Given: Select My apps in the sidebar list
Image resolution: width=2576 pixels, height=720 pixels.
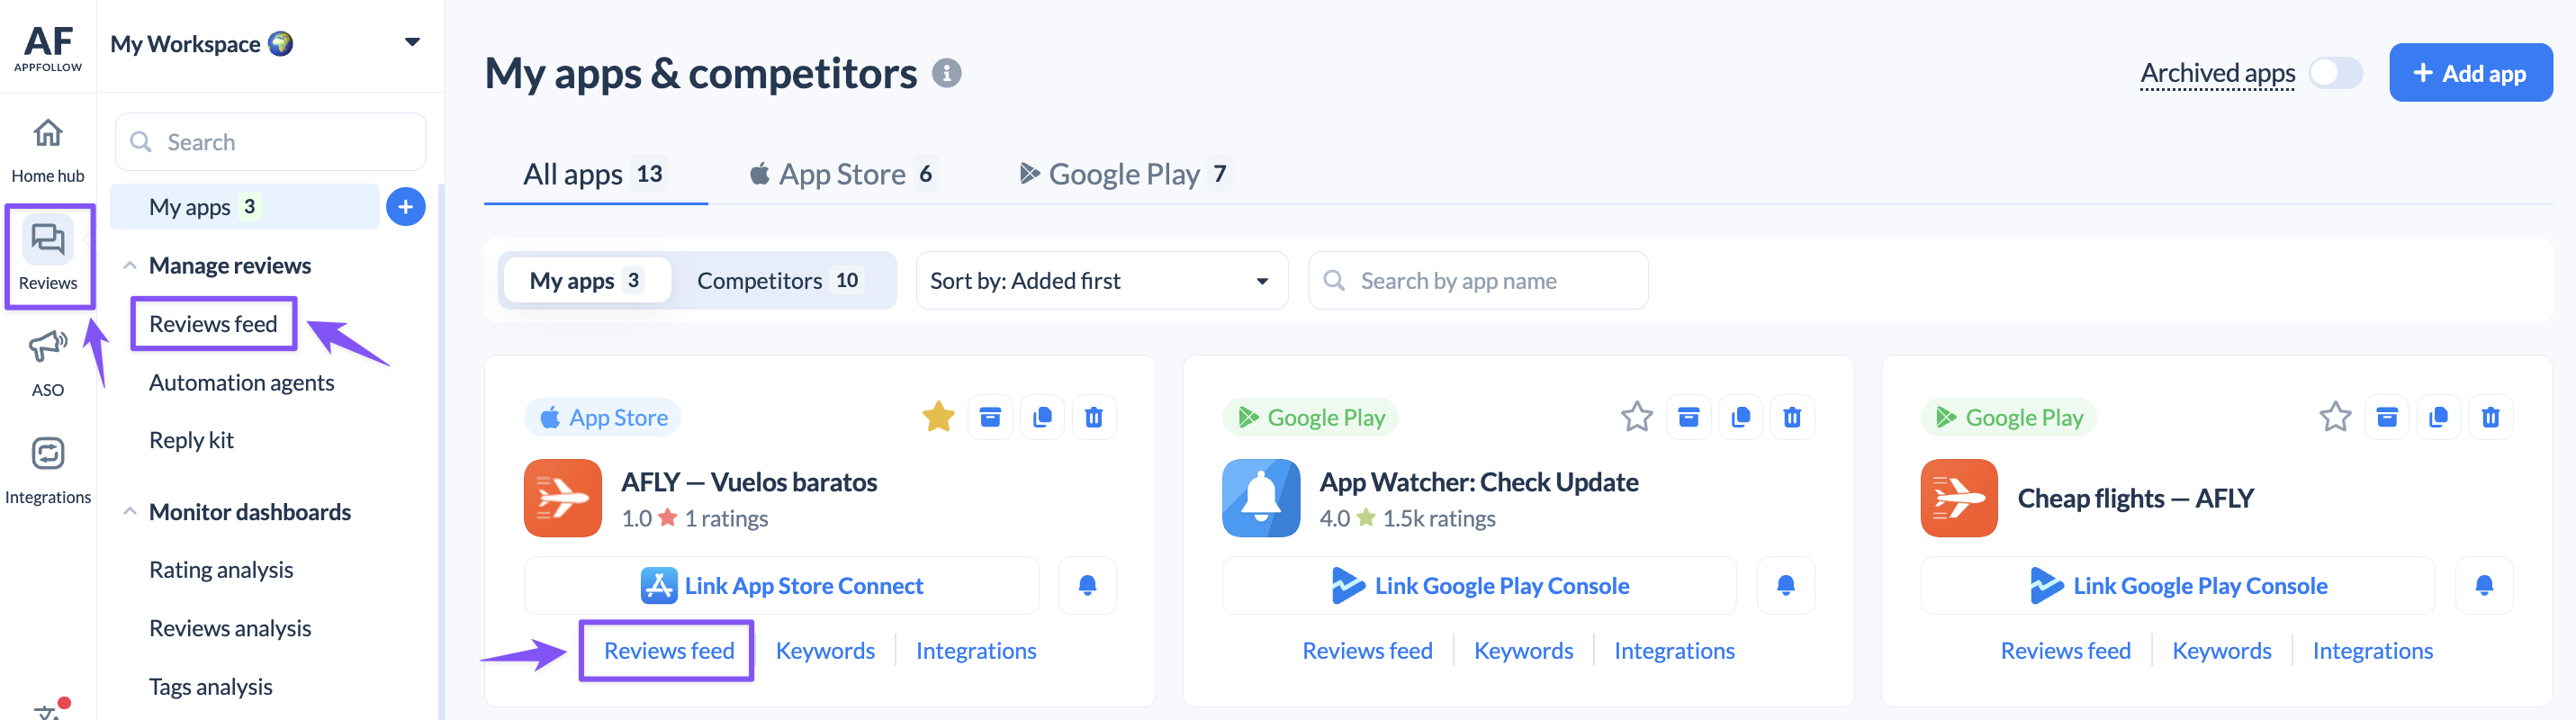Looking at the screenshot, I should coord(245,207).
